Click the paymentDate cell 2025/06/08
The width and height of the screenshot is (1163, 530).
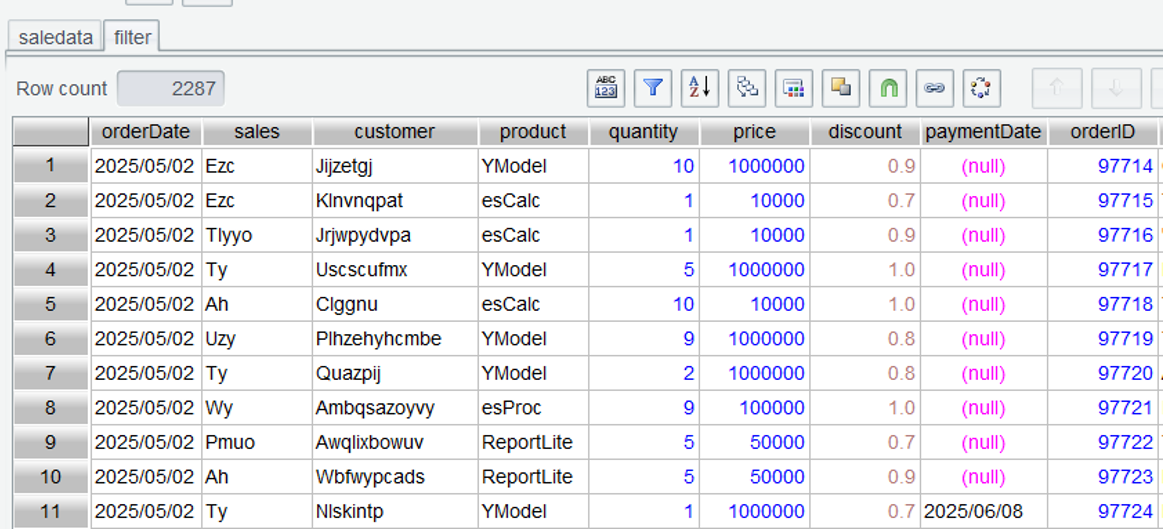click(973, 512)
